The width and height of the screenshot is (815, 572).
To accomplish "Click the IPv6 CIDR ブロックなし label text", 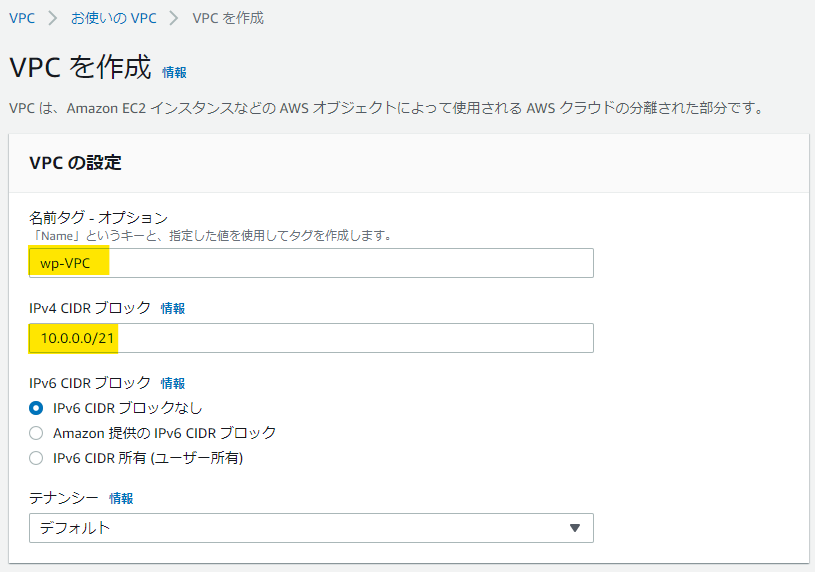I will coord(127,408).
